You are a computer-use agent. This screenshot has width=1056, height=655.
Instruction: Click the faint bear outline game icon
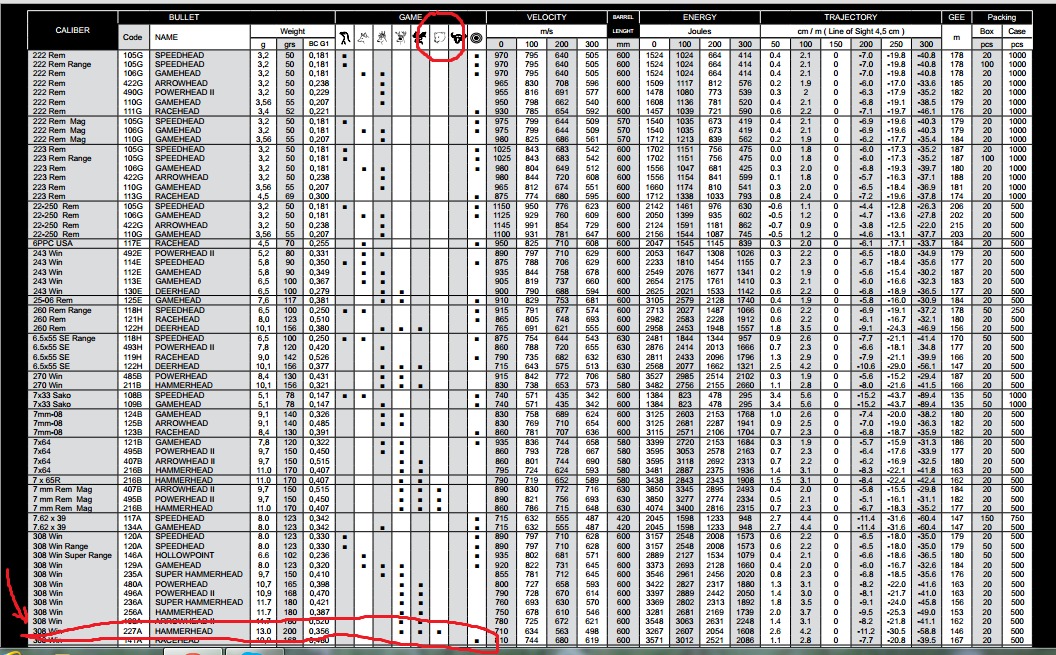(438, 38)
